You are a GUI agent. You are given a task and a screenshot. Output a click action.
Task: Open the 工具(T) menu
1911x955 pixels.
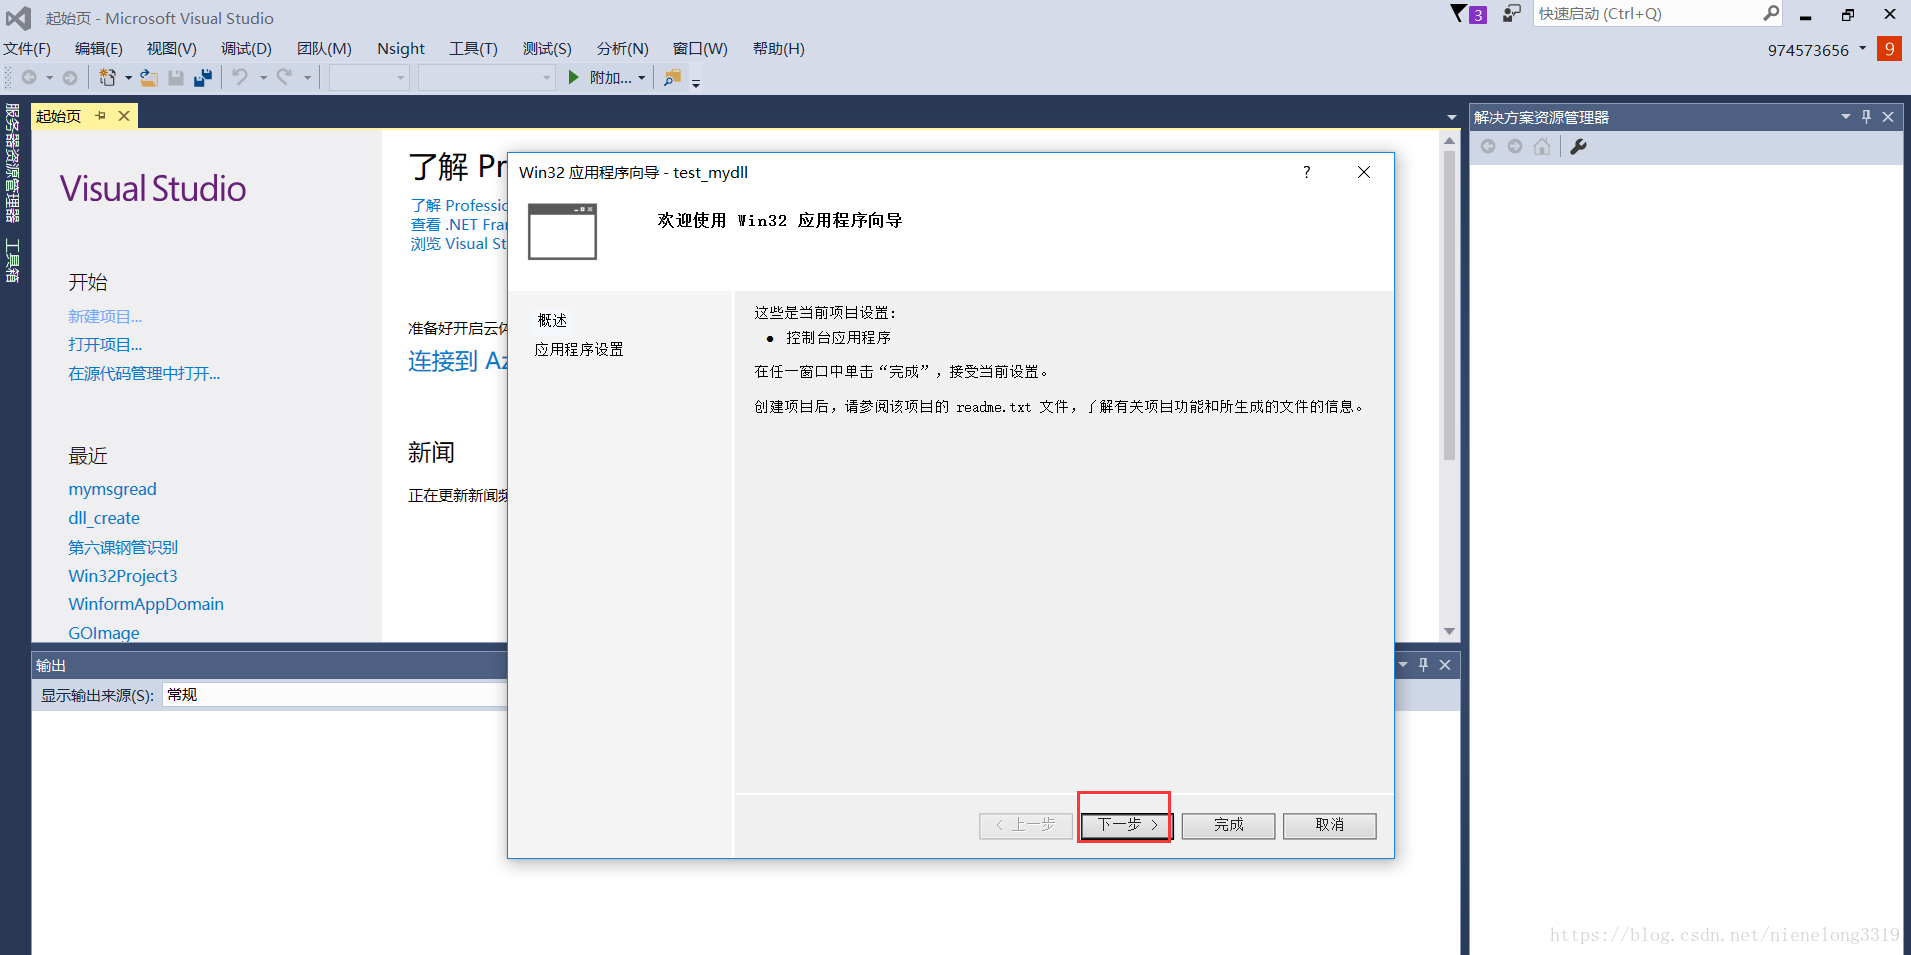473,49
